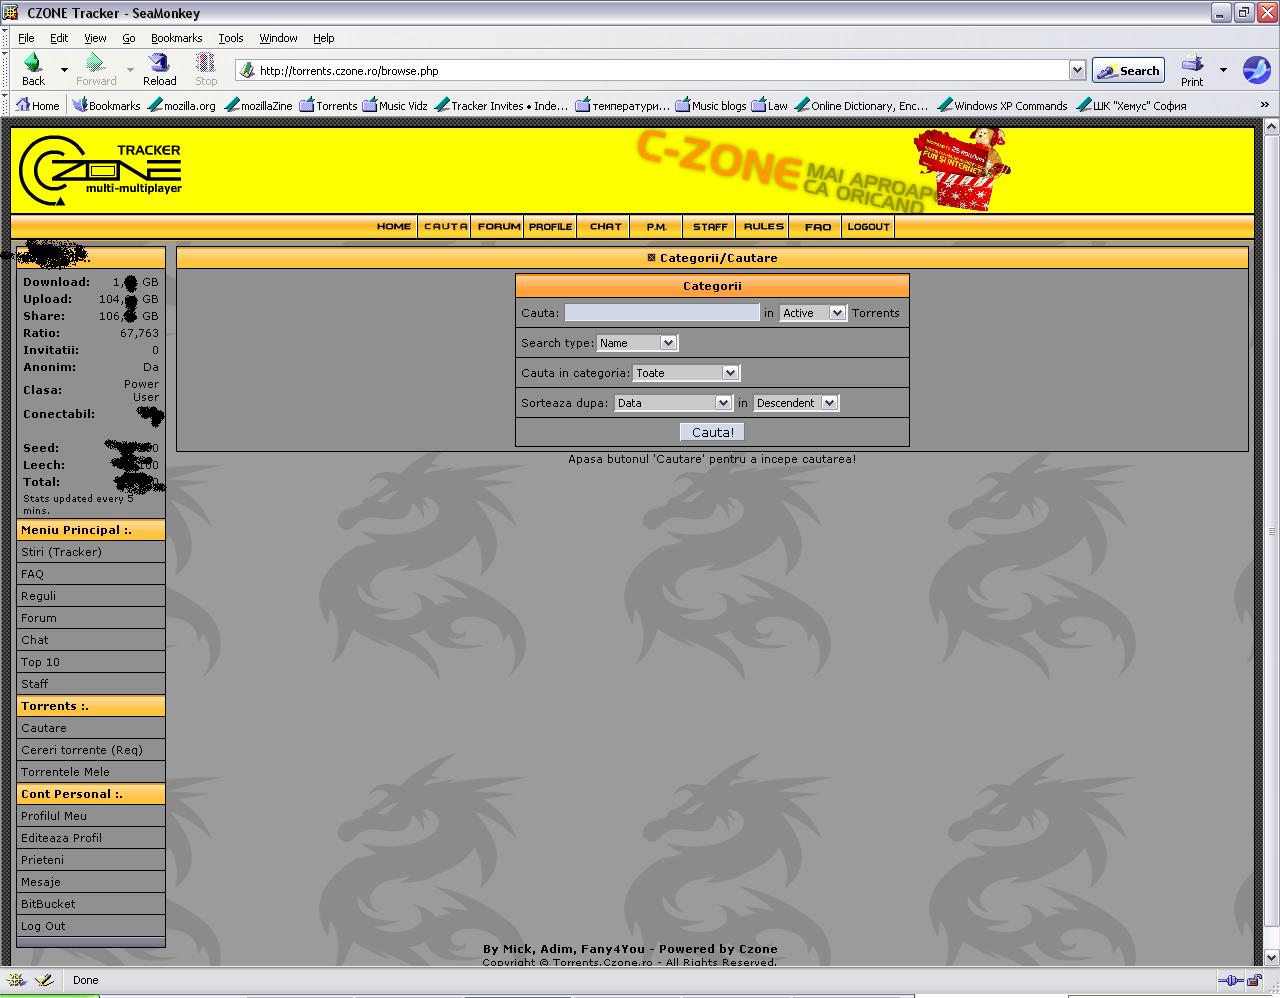Viewport: 1280px width, 998px height.
Task: Open the mozilla.org bookmark
Action: [181, 105]
